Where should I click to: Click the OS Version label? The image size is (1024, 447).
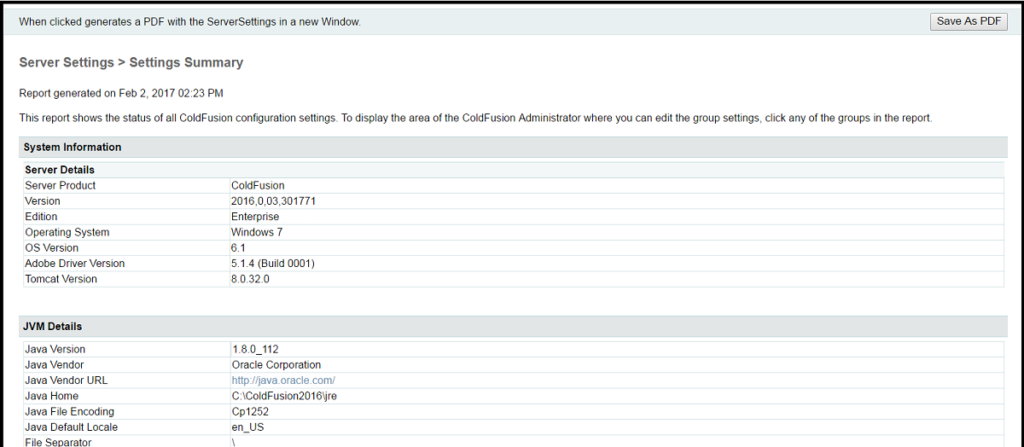pyautogui.click(x=52, y=248)
